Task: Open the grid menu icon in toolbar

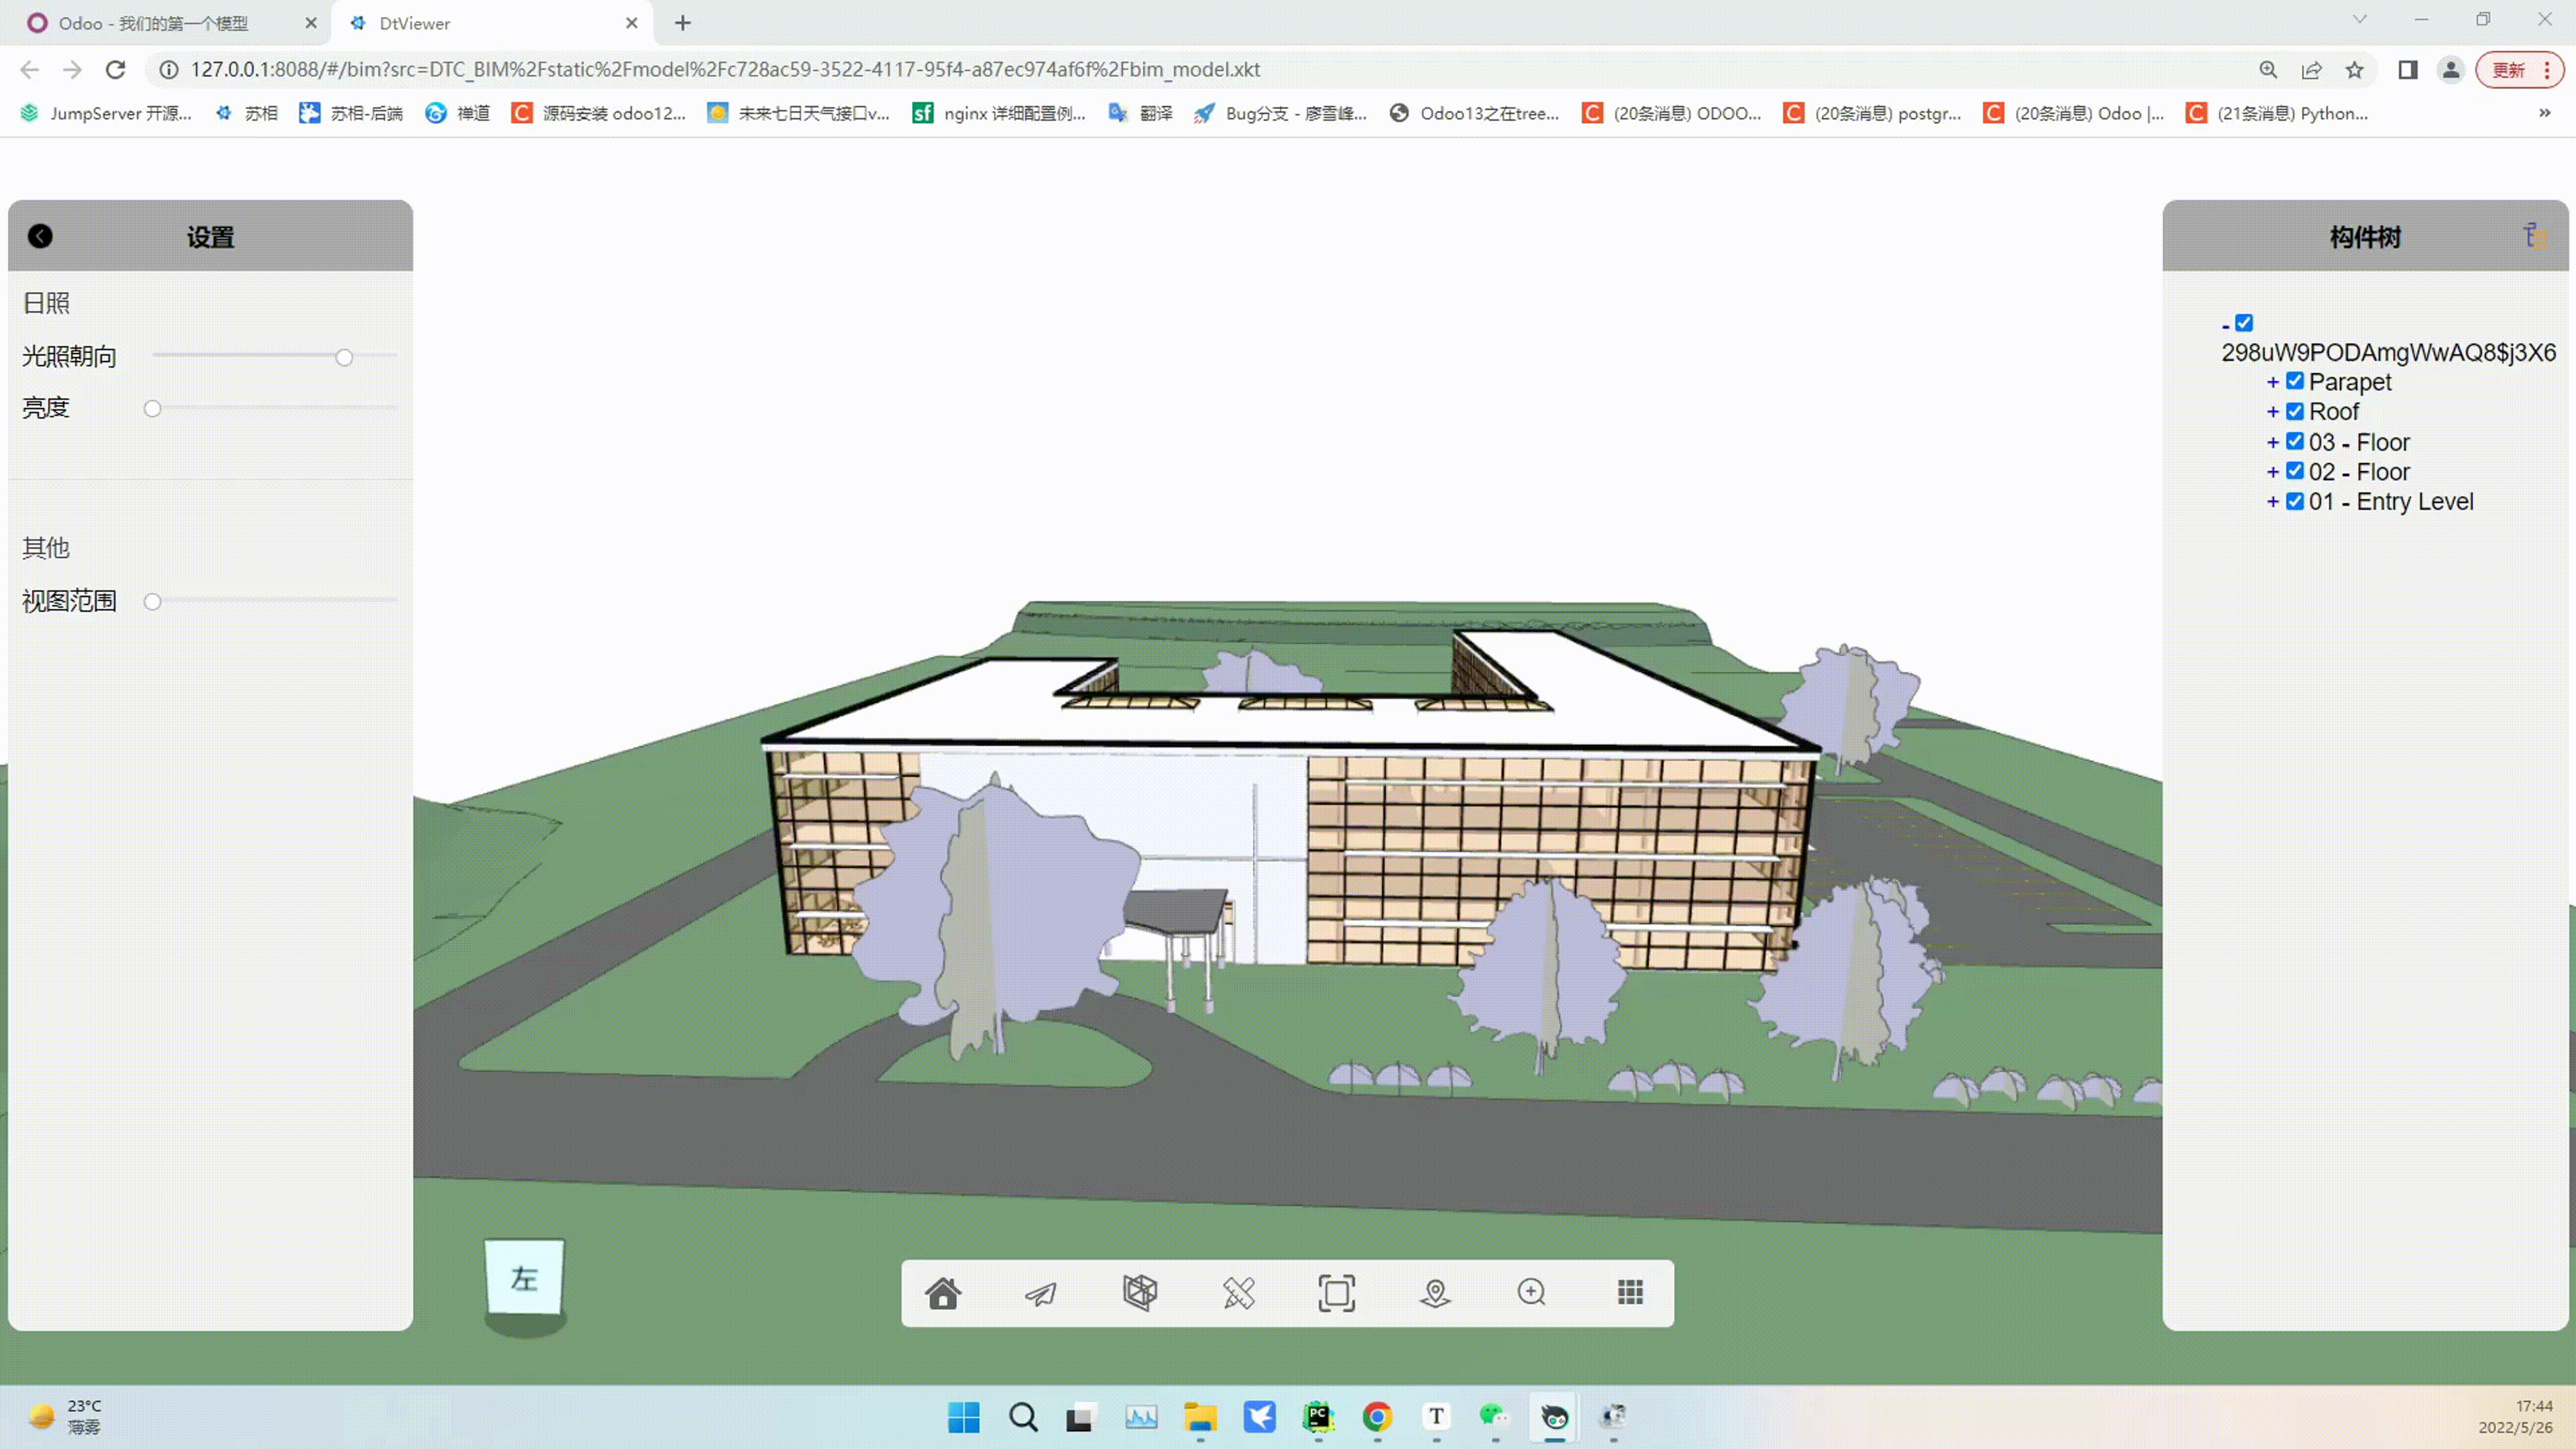Action: click(x=1630, y=1293)
